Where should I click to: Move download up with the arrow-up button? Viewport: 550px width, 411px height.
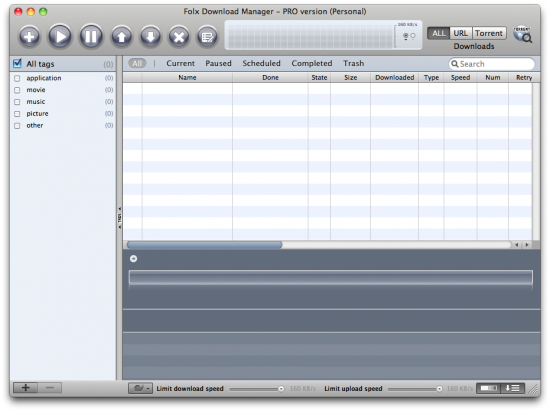click(121, 36)
